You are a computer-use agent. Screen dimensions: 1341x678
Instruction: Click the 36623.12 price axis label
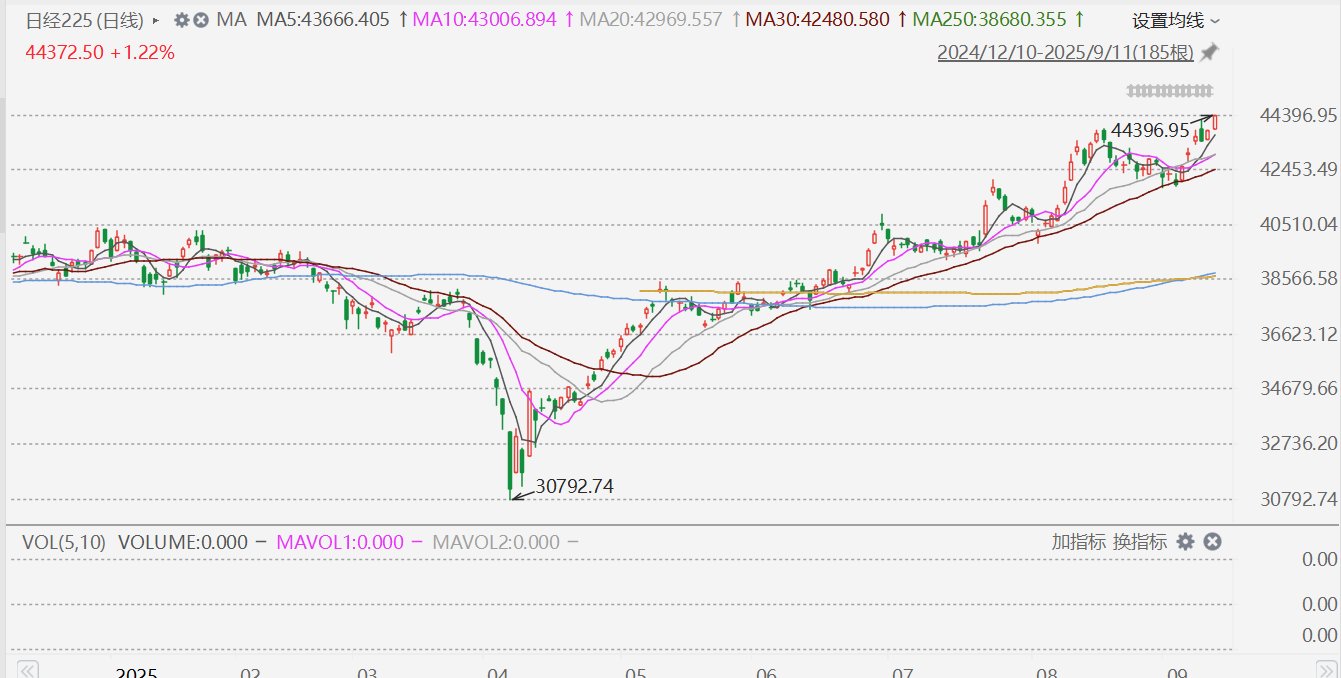pos(1299,333)
